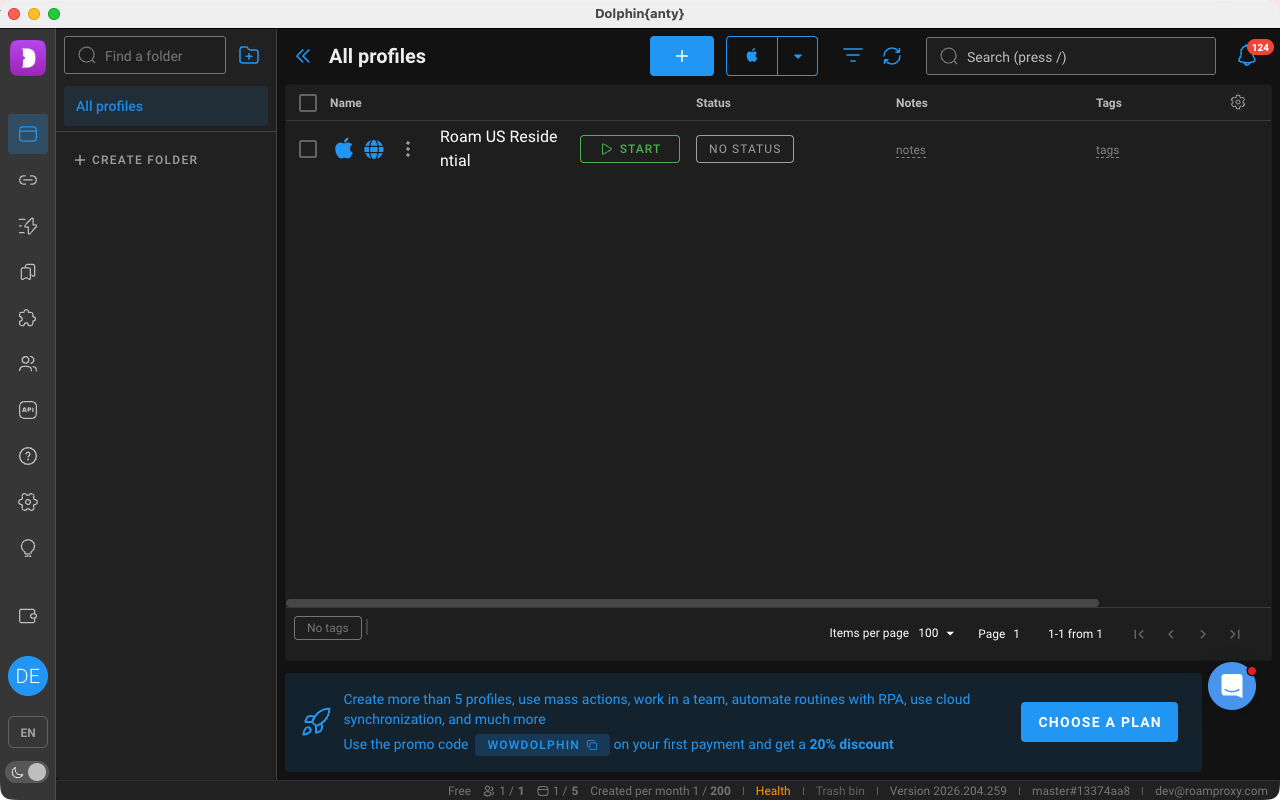
Task: Go to first page pagination arrow
Action: coord(1138,634)
